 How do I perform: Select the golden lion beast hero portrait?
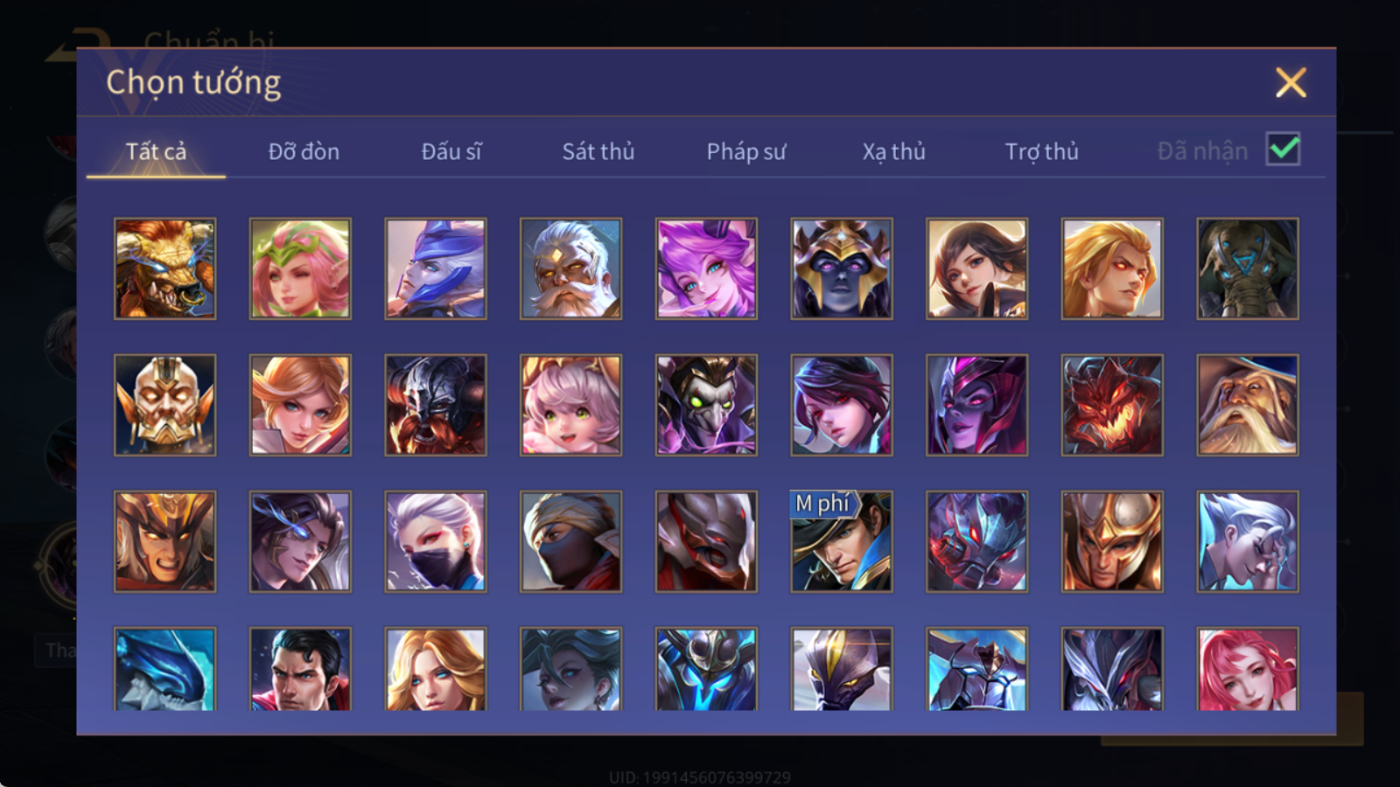point(165,269)
